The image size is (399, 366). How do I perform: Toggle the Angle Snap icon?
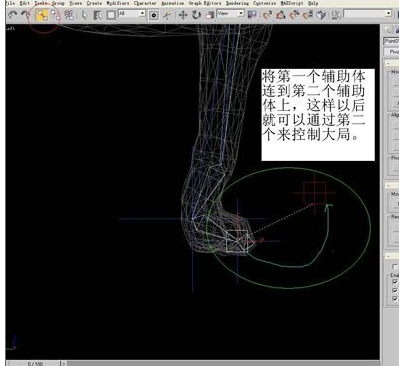280,15
